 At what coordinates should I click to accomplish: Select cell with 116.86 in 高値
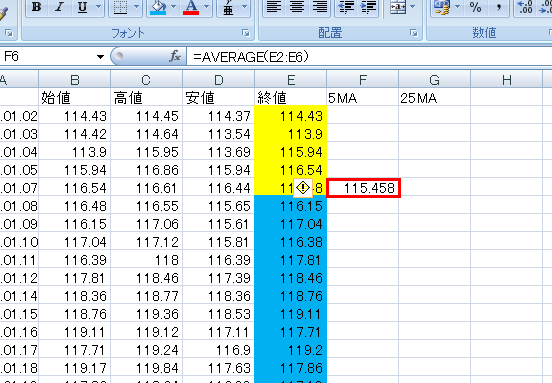(146, 170)
